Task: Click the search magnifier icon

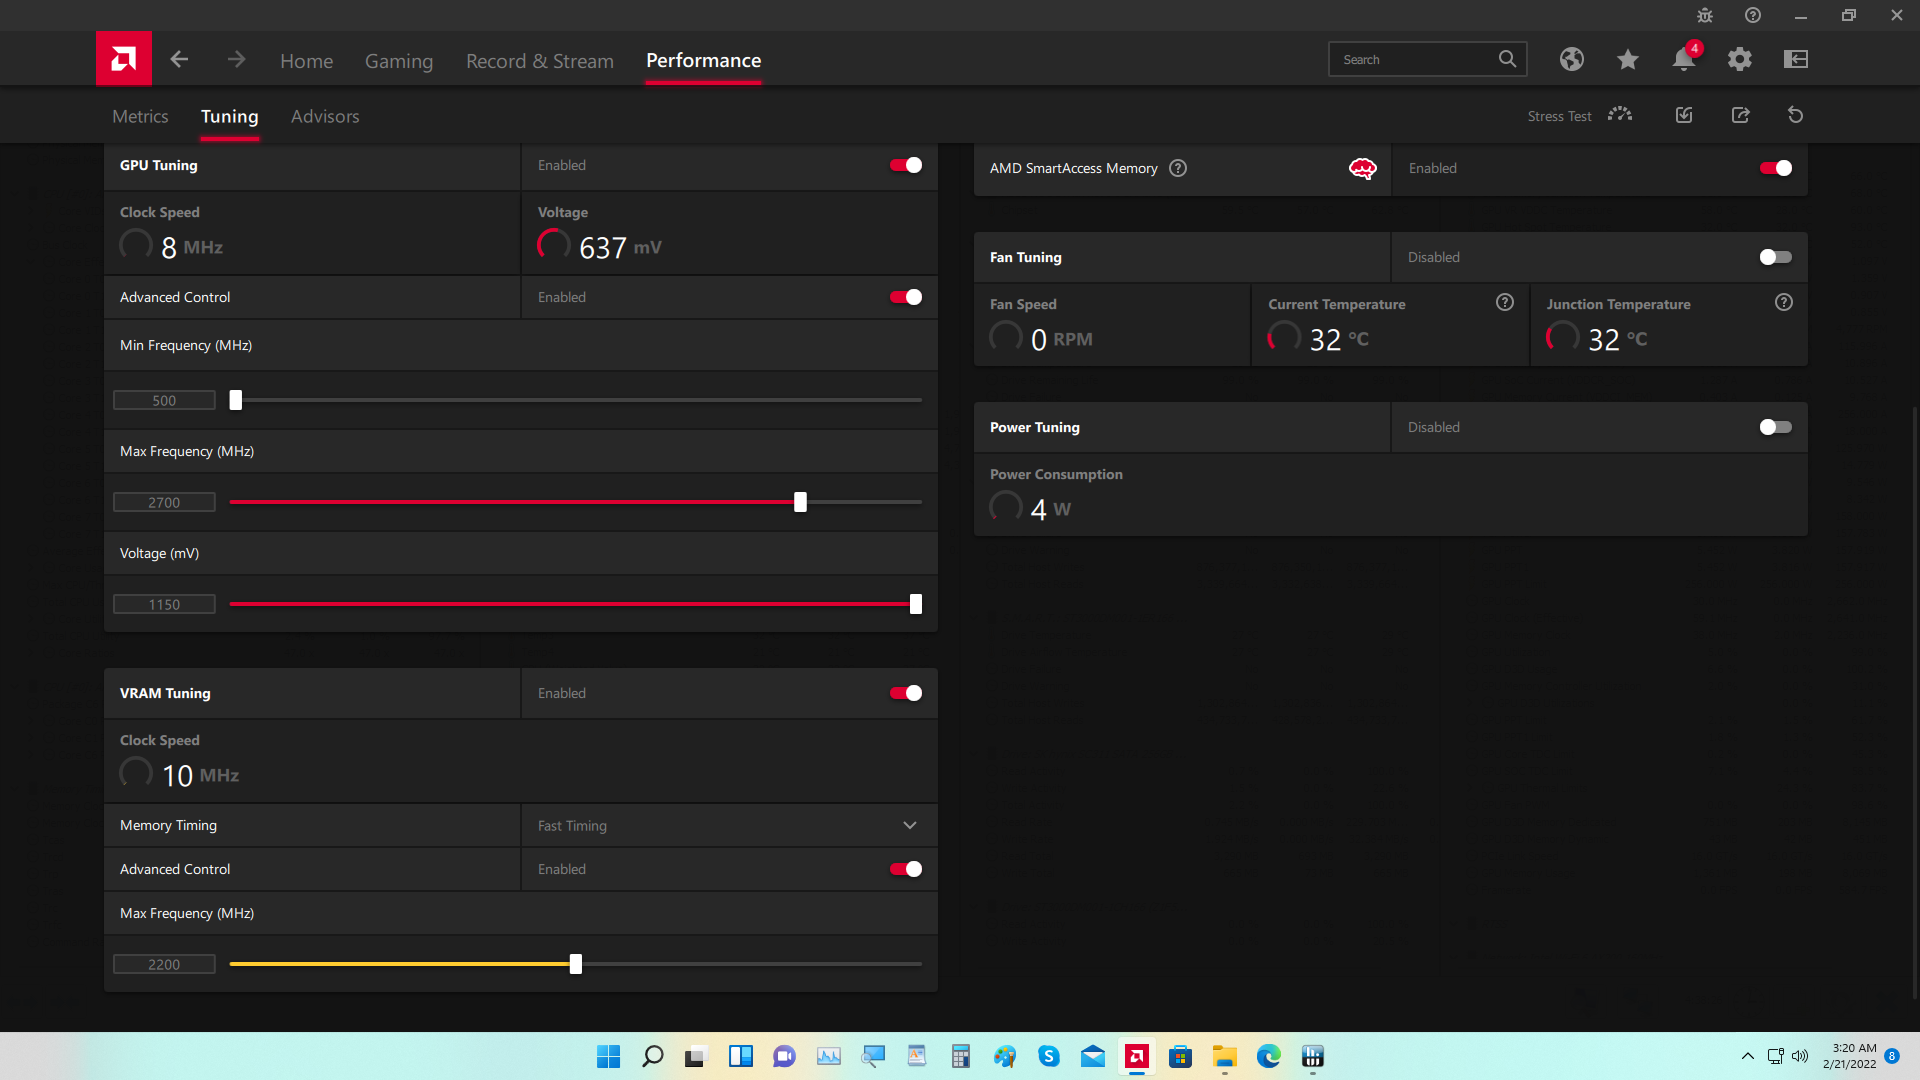Action: click(x=1507, y=59)
